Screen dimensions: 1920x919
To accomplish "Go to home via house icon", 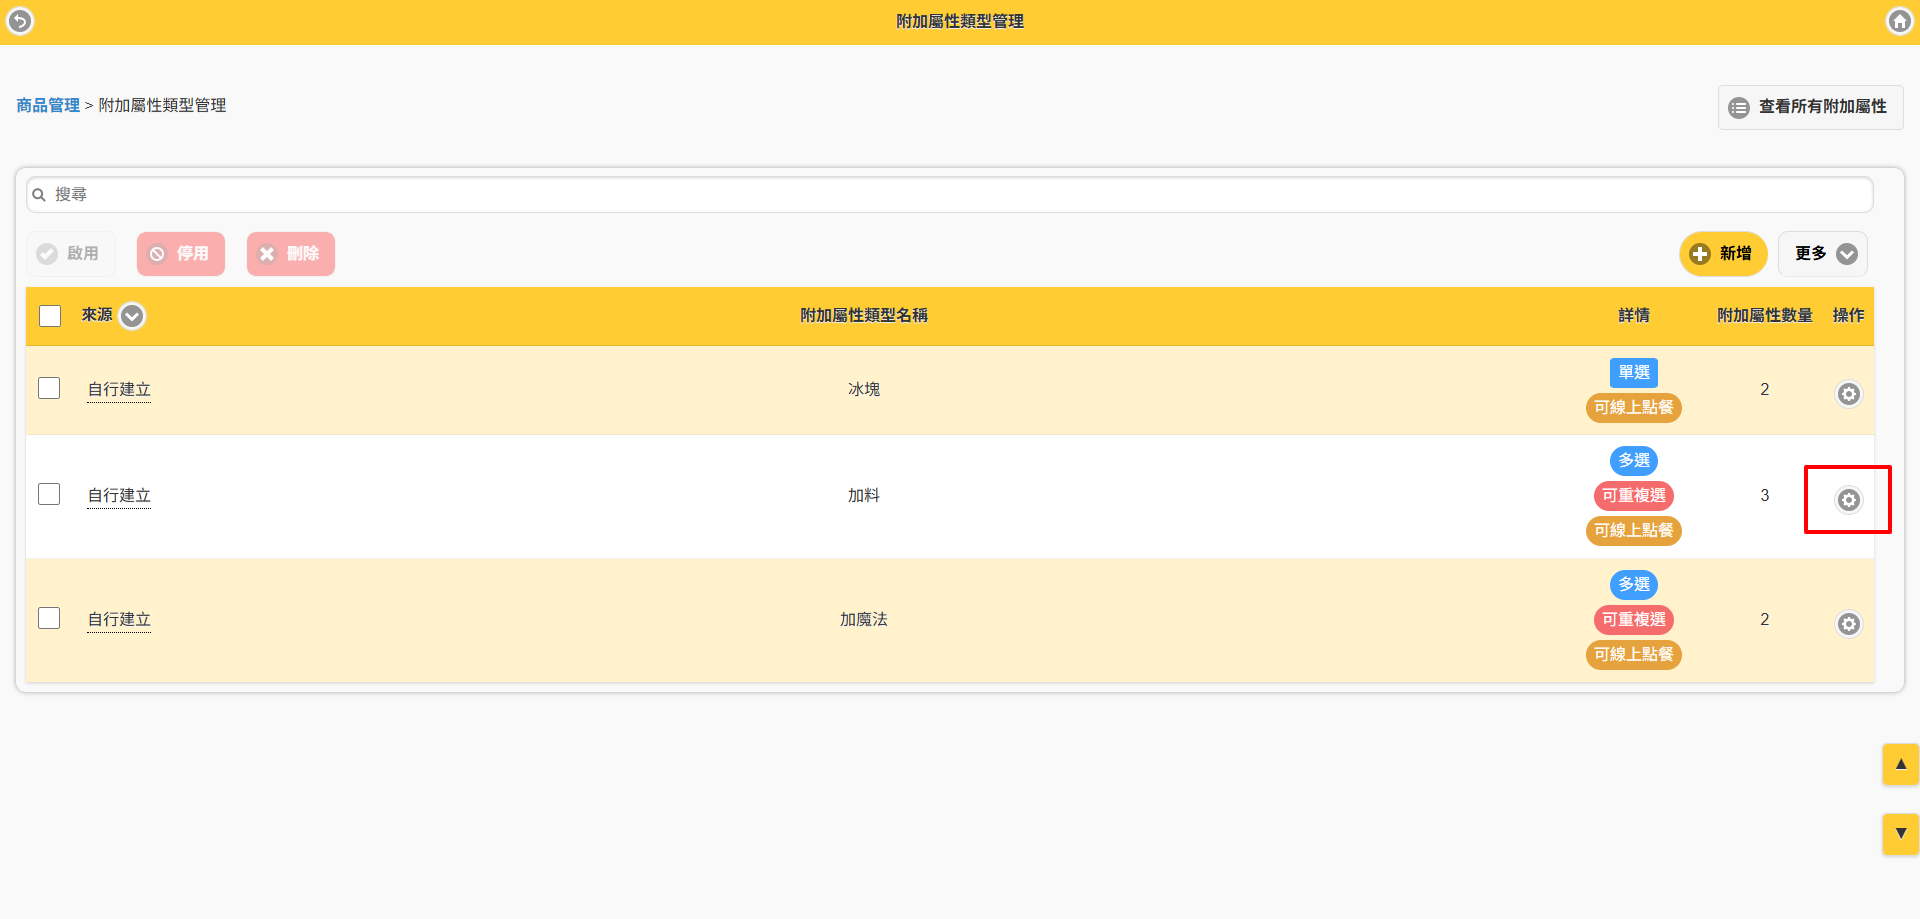I will [1899, 21].
